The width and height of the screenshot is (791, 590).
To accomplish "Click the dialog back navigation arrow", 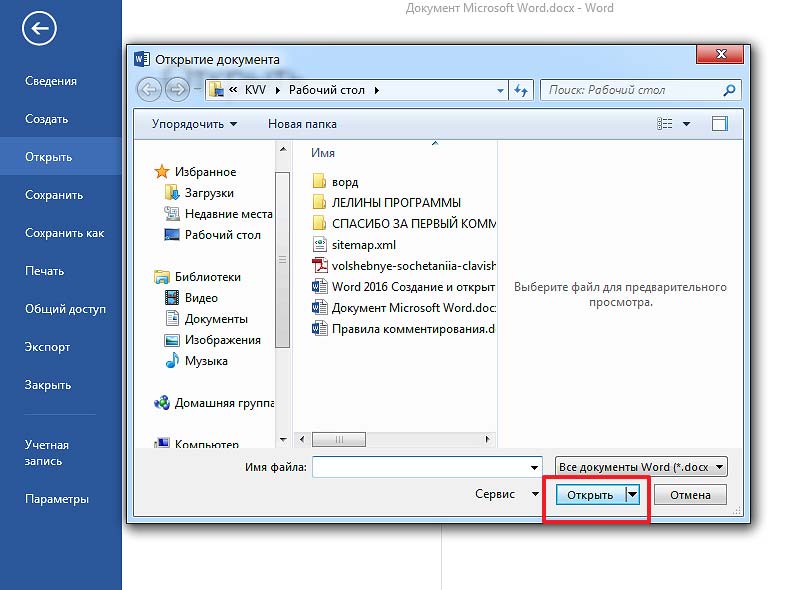I will (x=149, y=90).
